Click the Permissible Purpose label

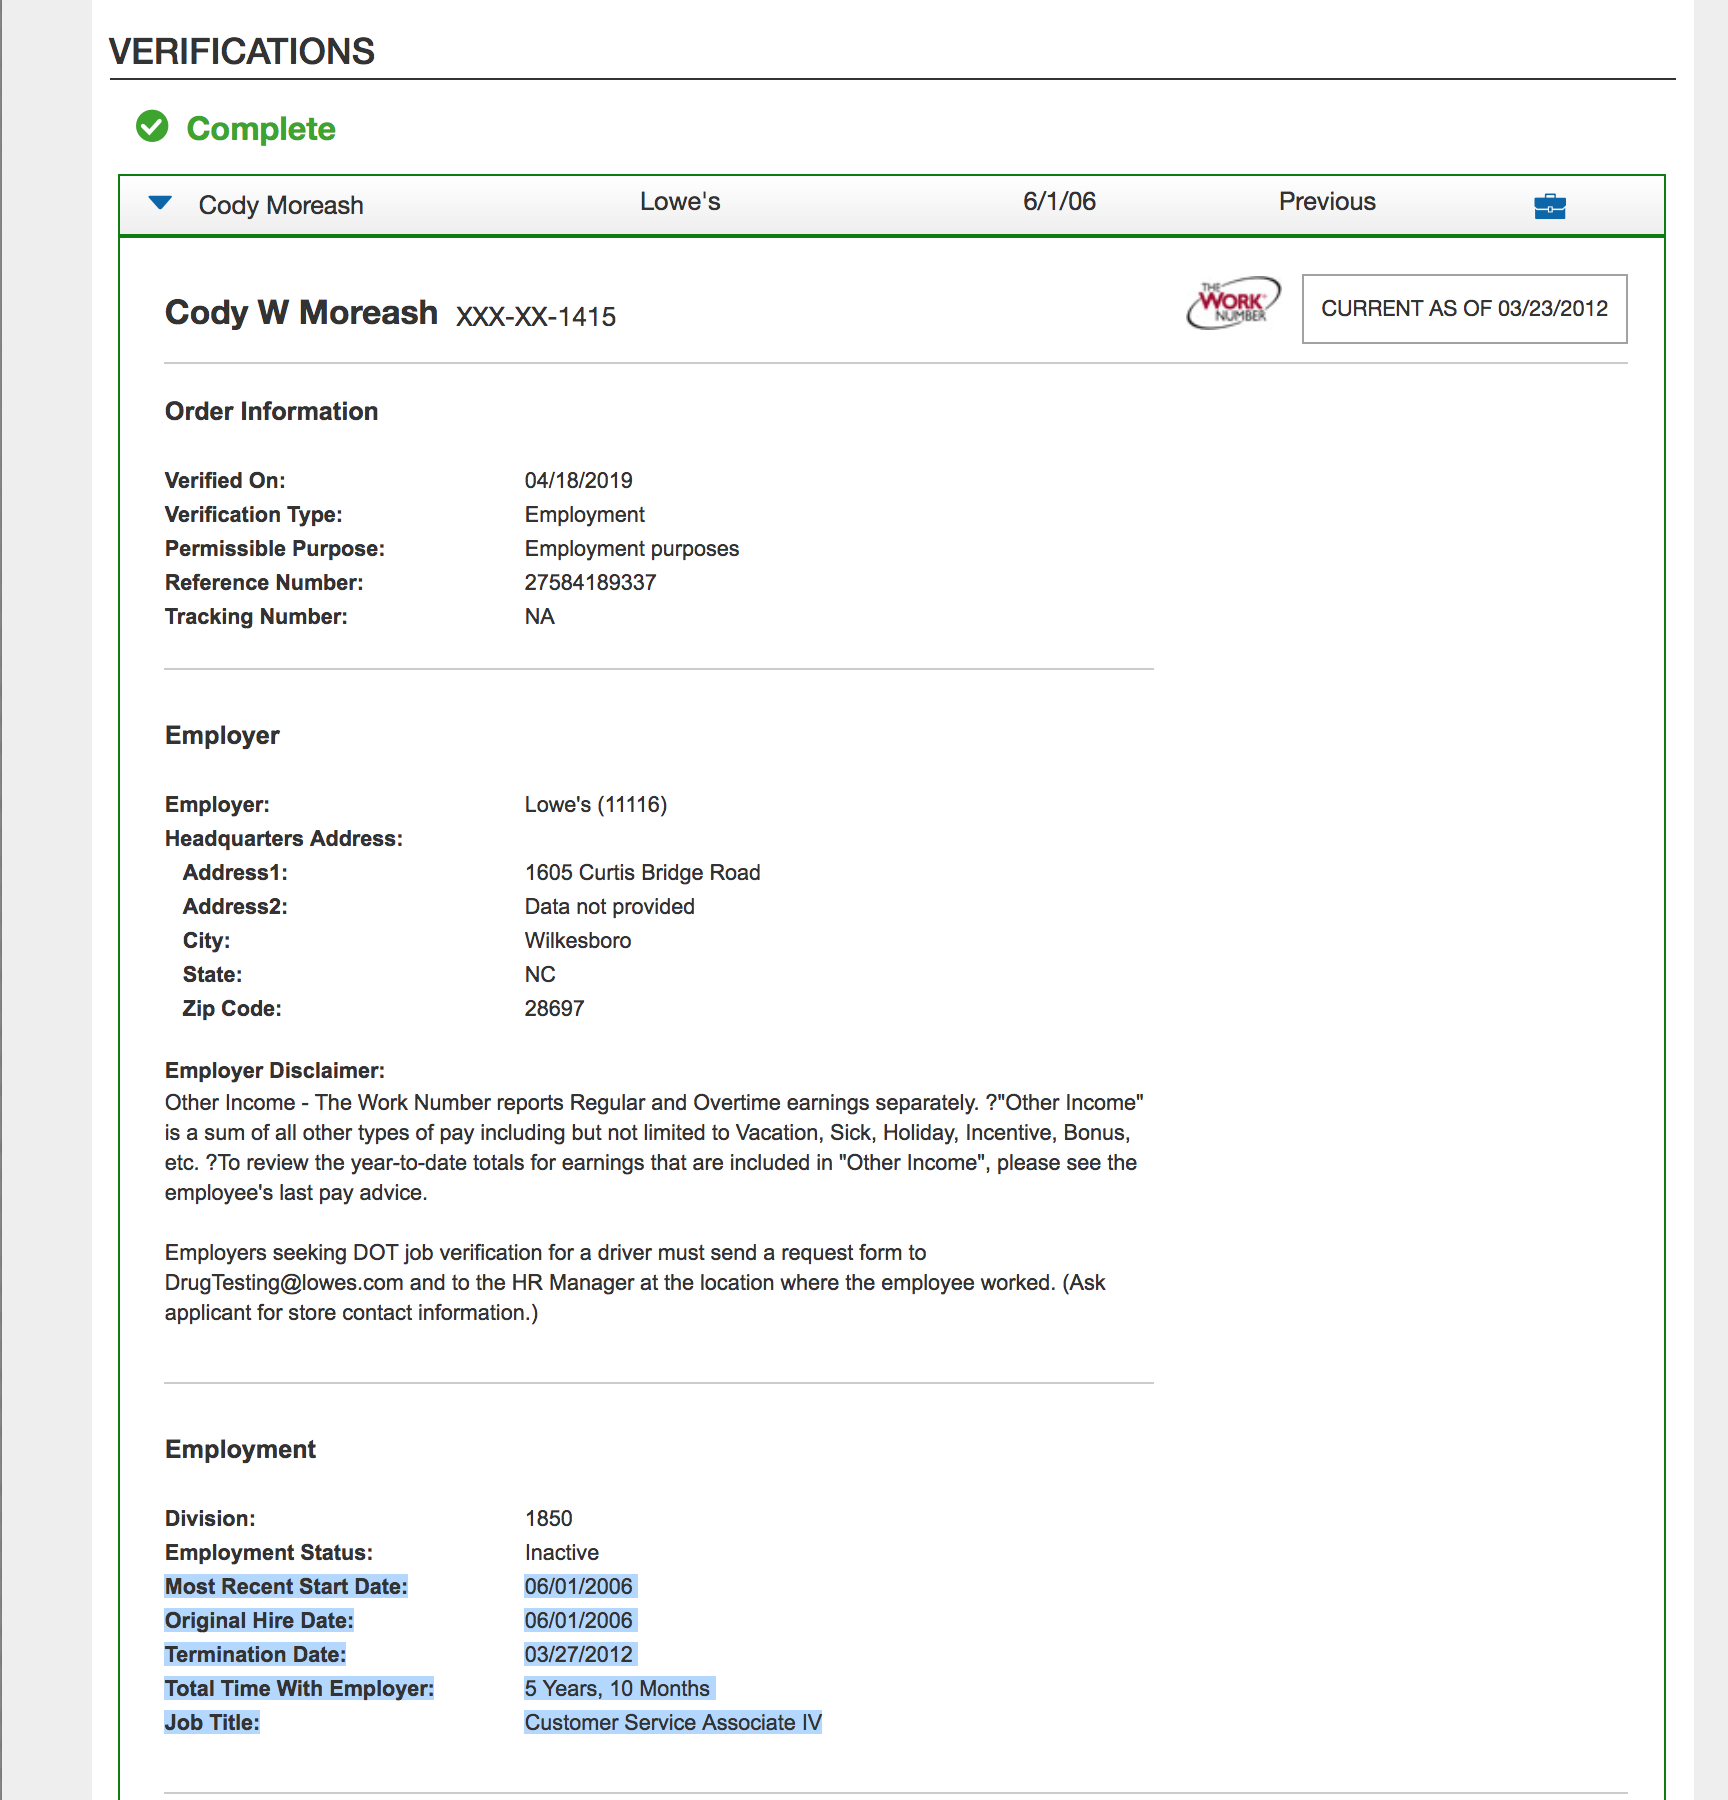(274, 549)
